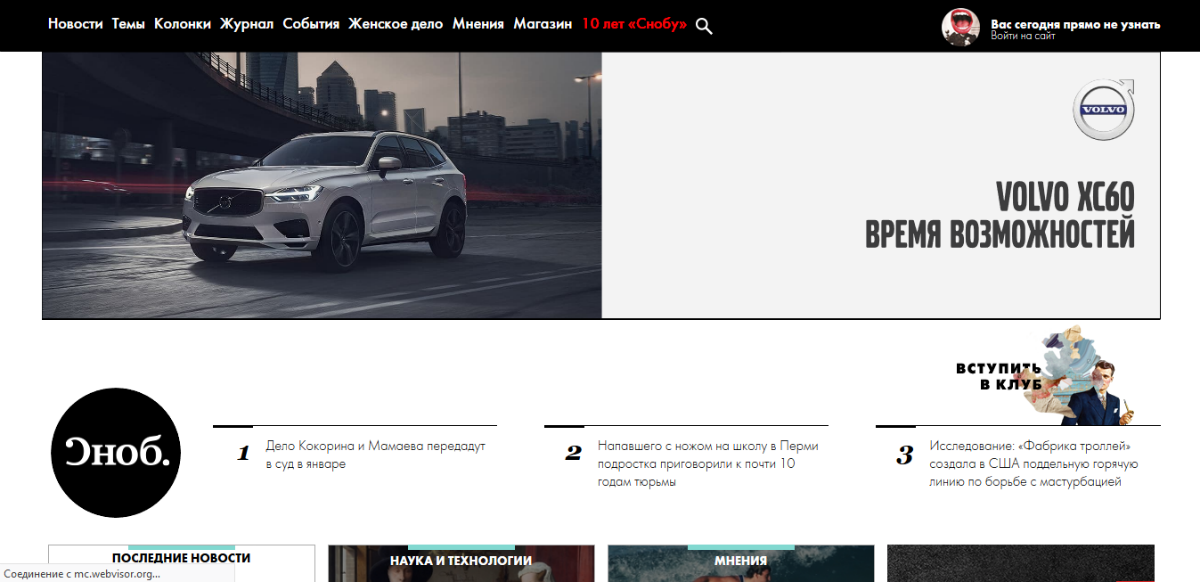Open Журнал in the top navigation

click(246, 24)
